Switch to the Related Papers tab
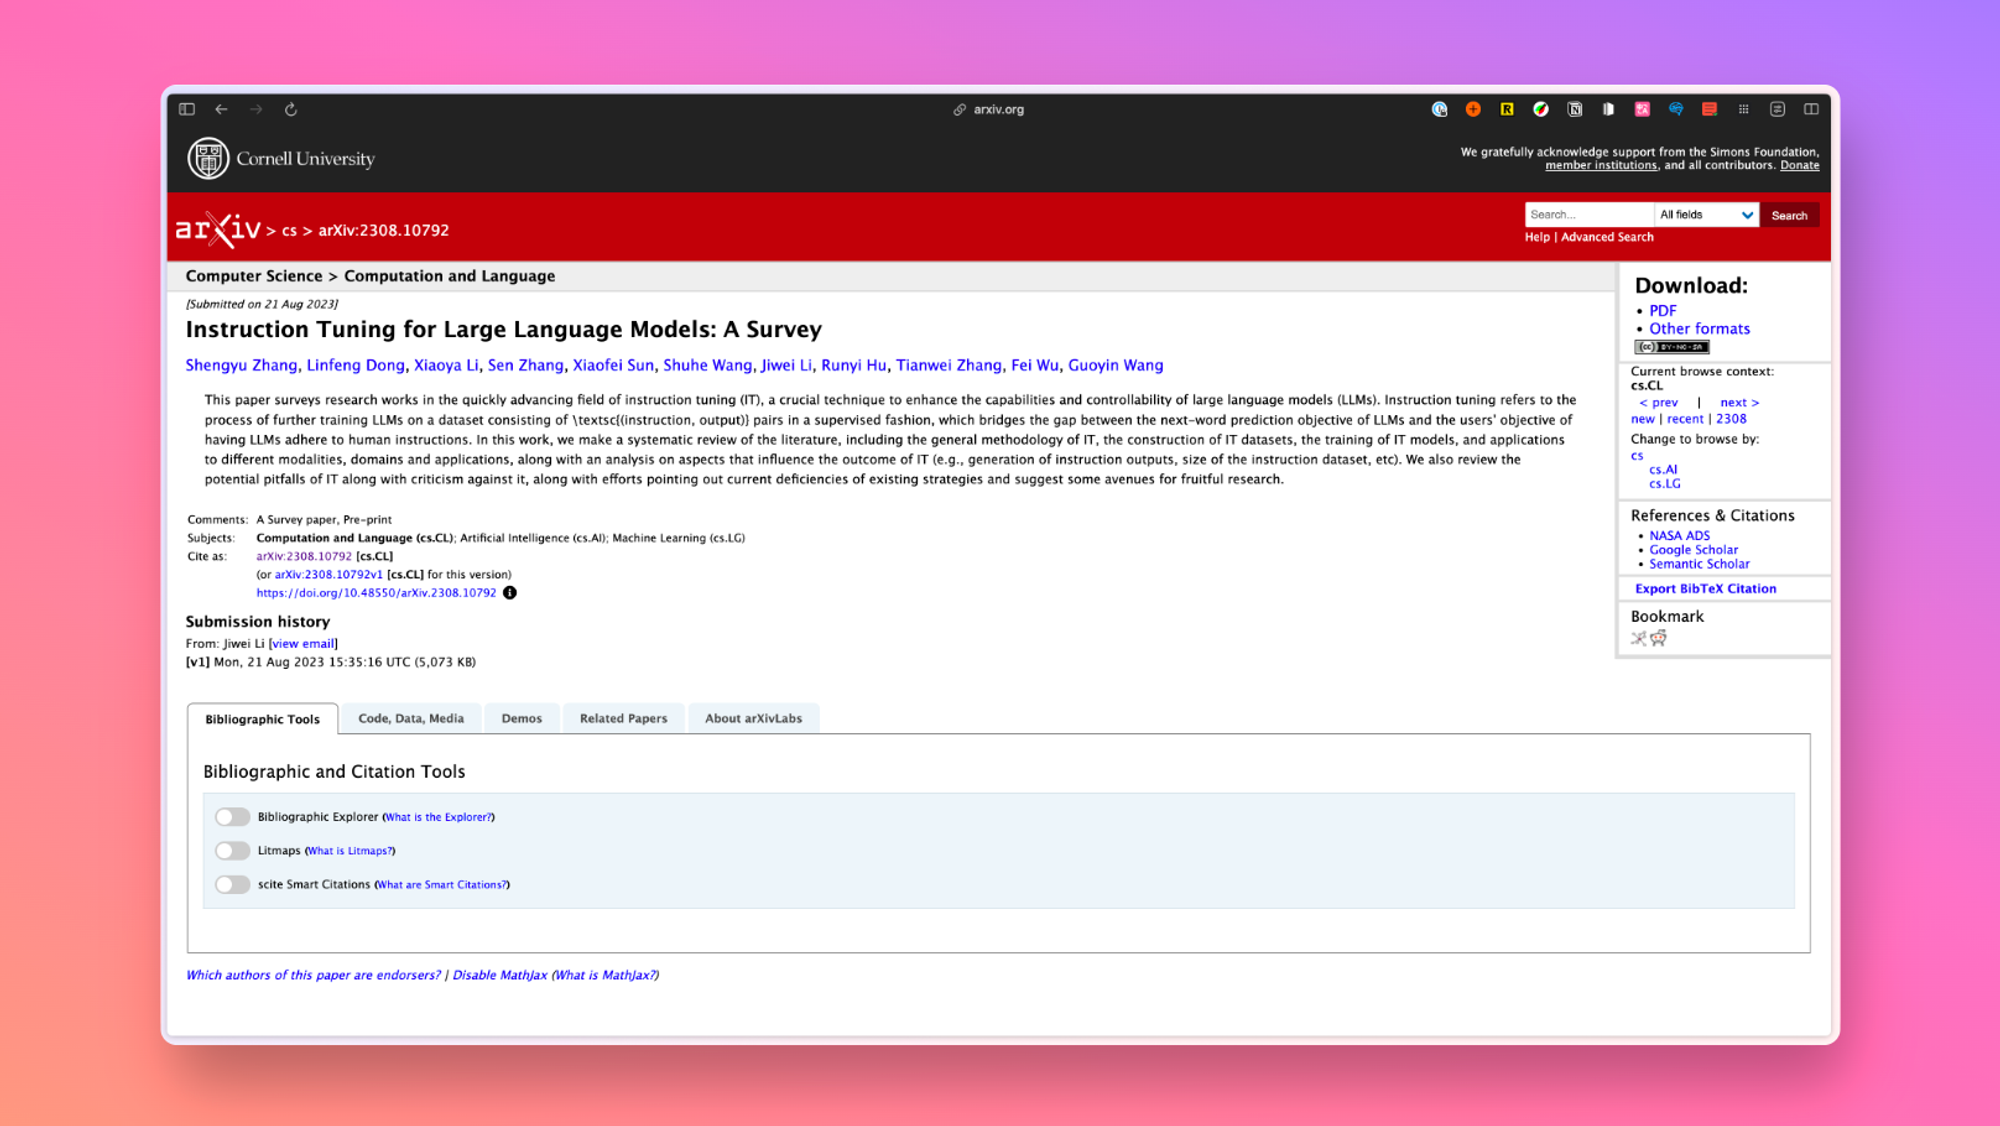The width and height of the screenshot is (2000, 1126). tap(623, 718)
